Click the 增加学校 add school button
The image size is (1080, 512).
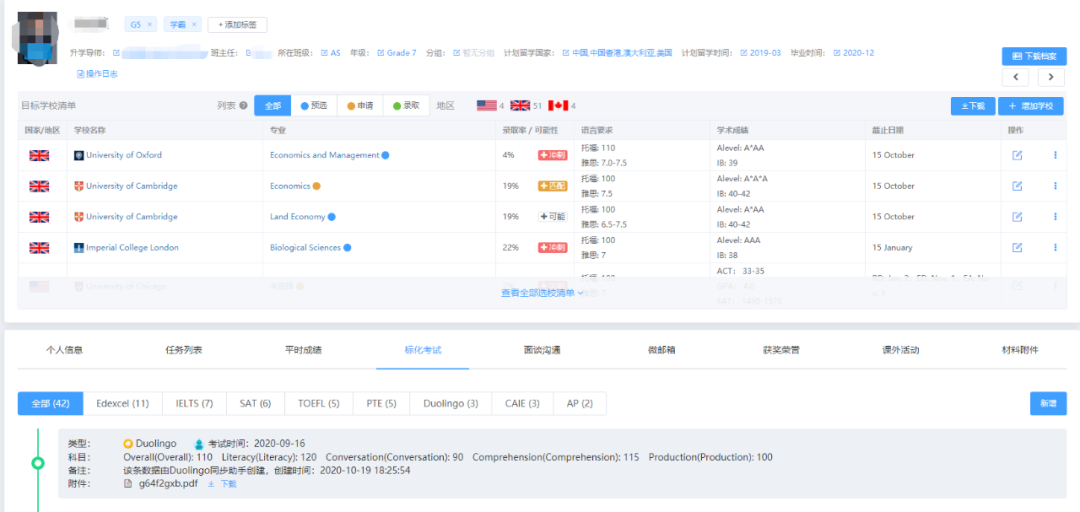pyautogui.click(x=1031, y=106)
